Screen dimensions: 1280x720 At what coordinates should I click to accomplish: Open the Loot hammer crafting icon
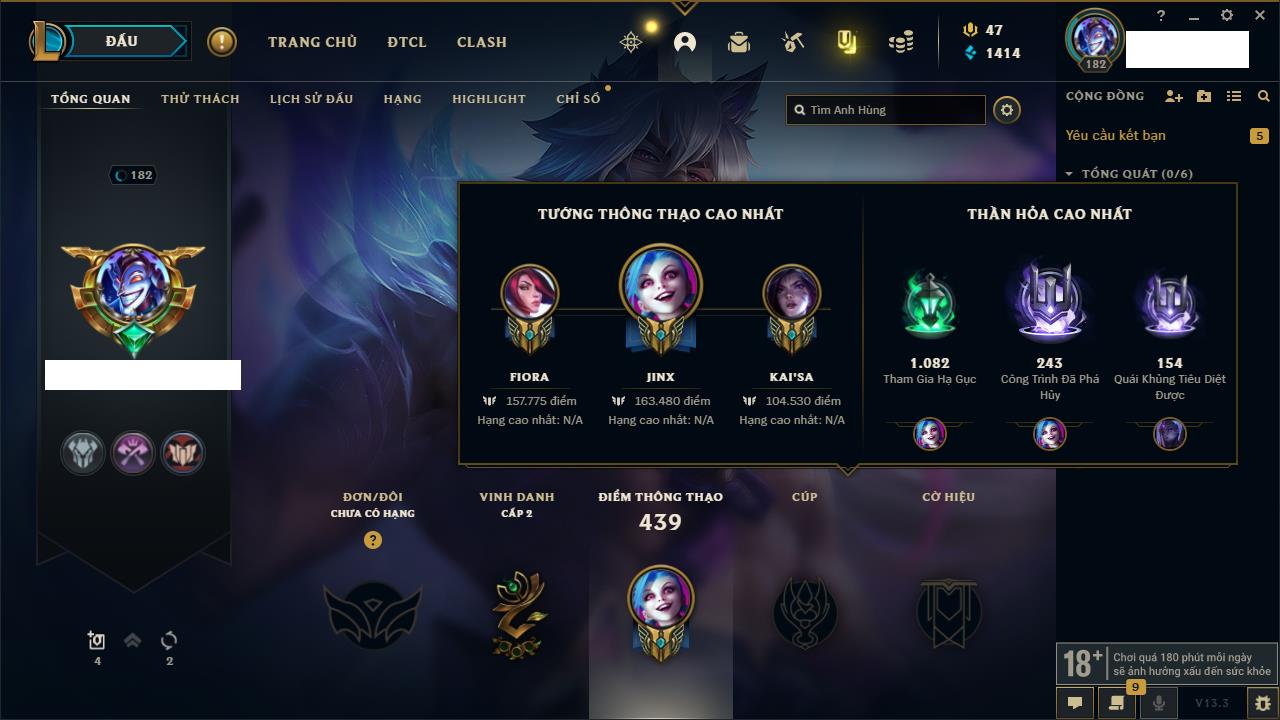click(x=792, y=42)
